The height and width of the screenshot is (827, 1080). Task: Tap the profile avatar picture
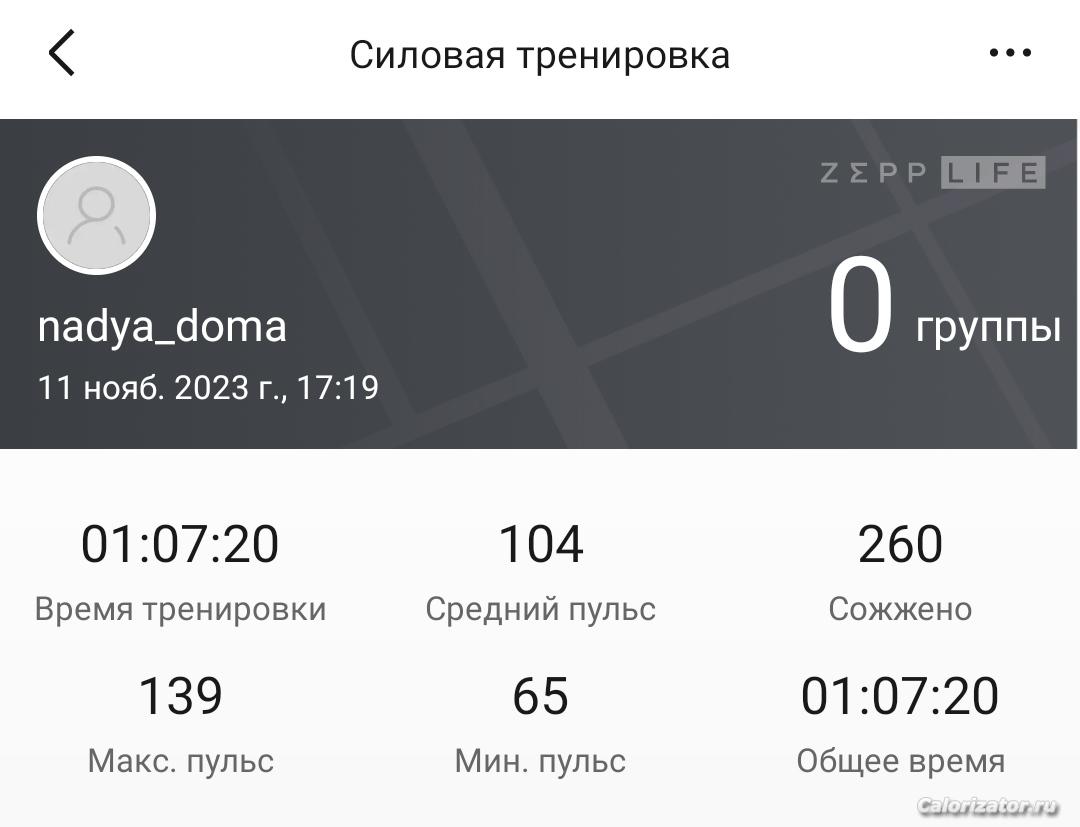pos(96,216)
